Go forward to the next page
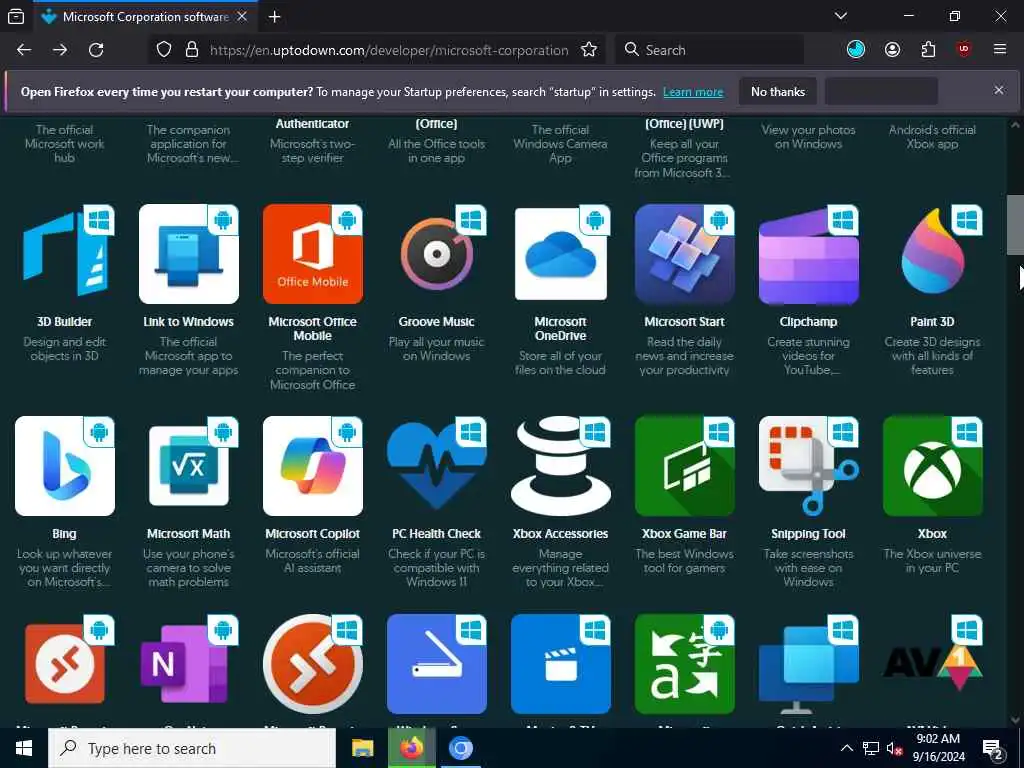1024x768 pixels. click(60, 50)
